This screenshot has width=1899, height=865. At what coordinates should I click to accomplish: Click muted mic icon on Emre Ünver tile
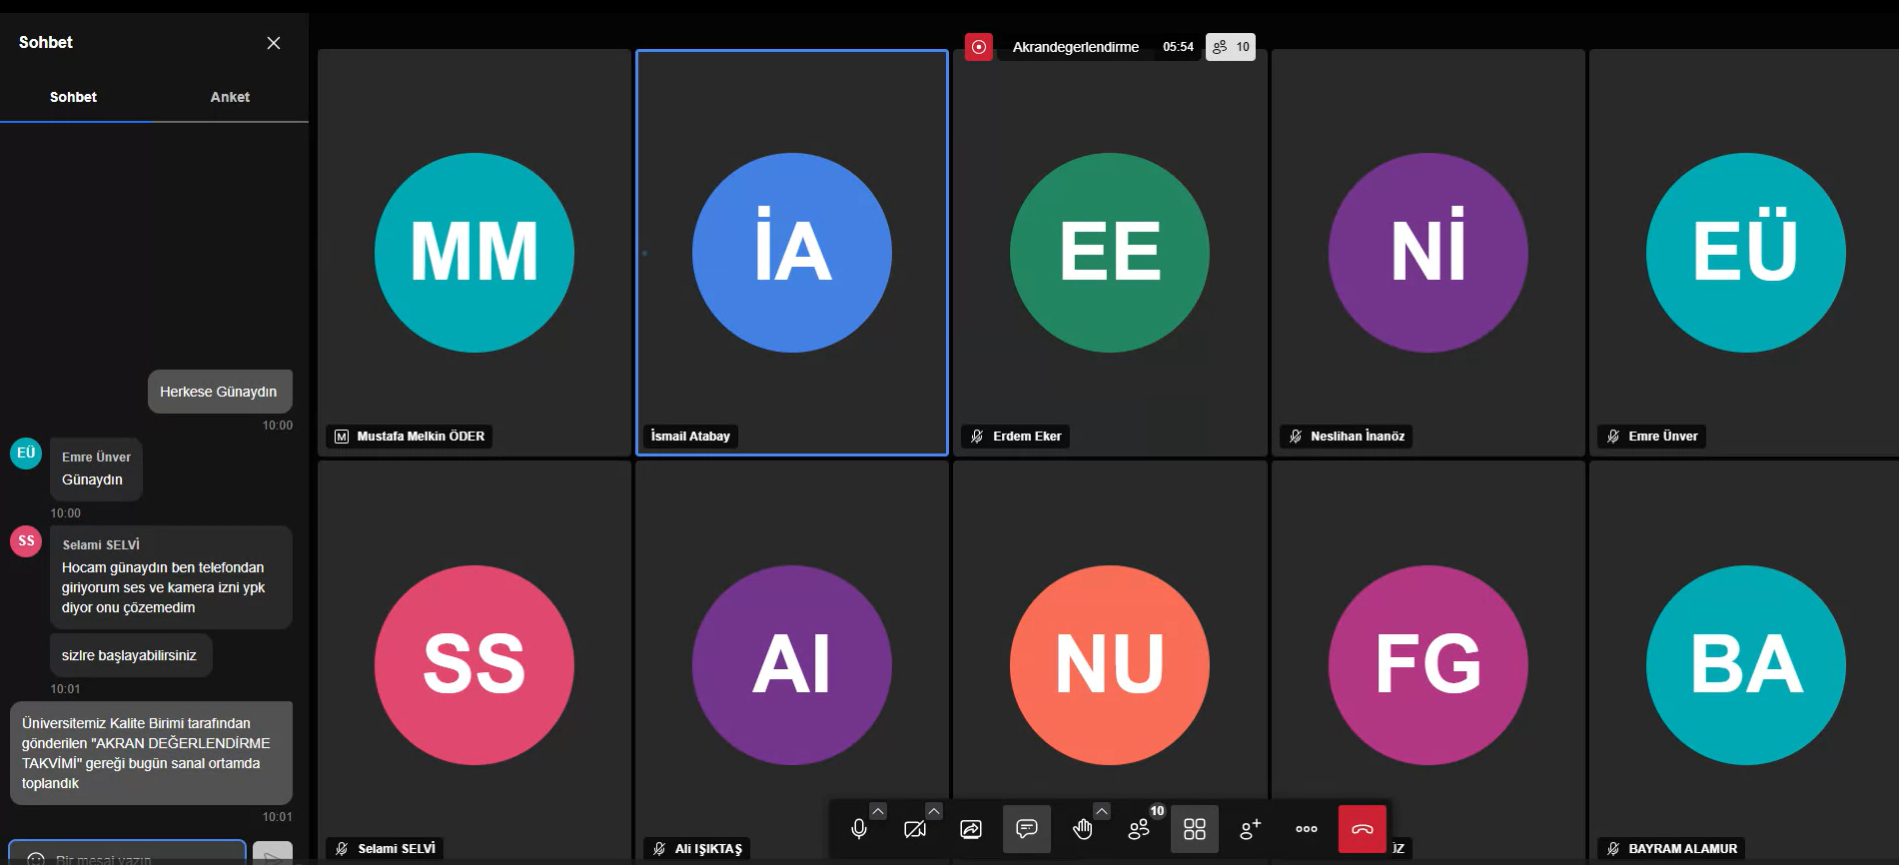pos(1613,437)
